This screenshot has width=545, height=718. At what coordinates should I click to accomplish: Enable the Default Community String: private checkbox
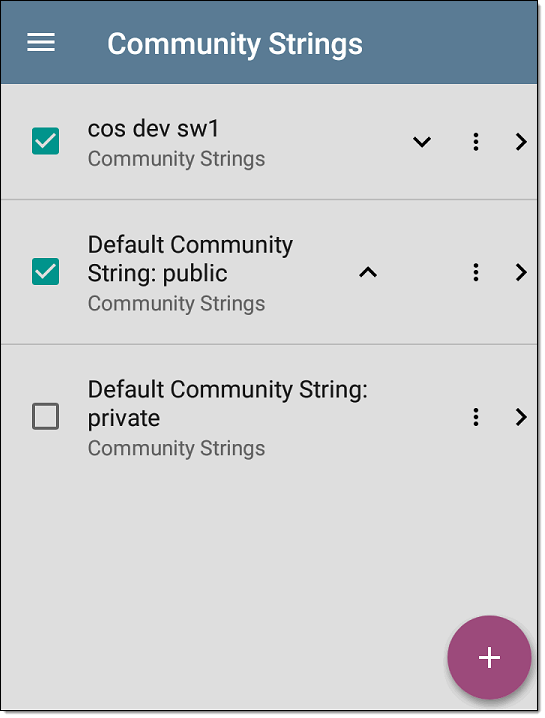(x=45, y=416)
